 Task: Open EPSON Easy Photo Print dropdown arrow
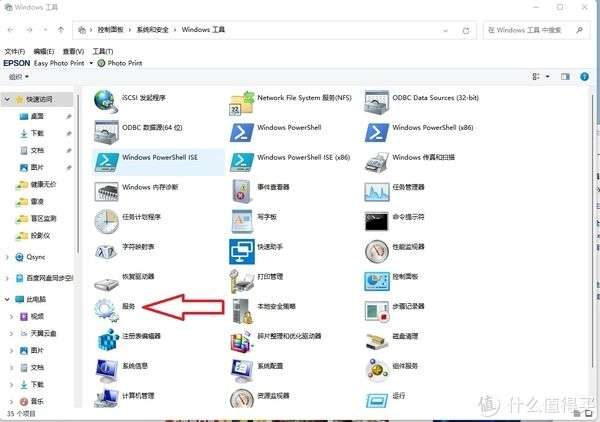[91, 63]
